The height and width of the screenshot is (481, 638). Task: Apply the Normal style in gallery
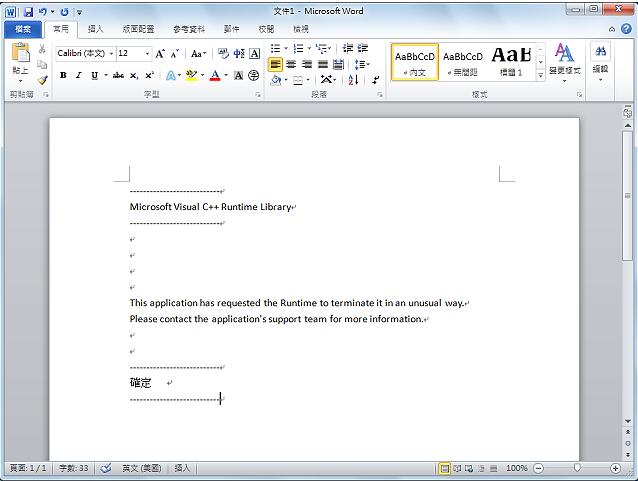coord(415,62)
